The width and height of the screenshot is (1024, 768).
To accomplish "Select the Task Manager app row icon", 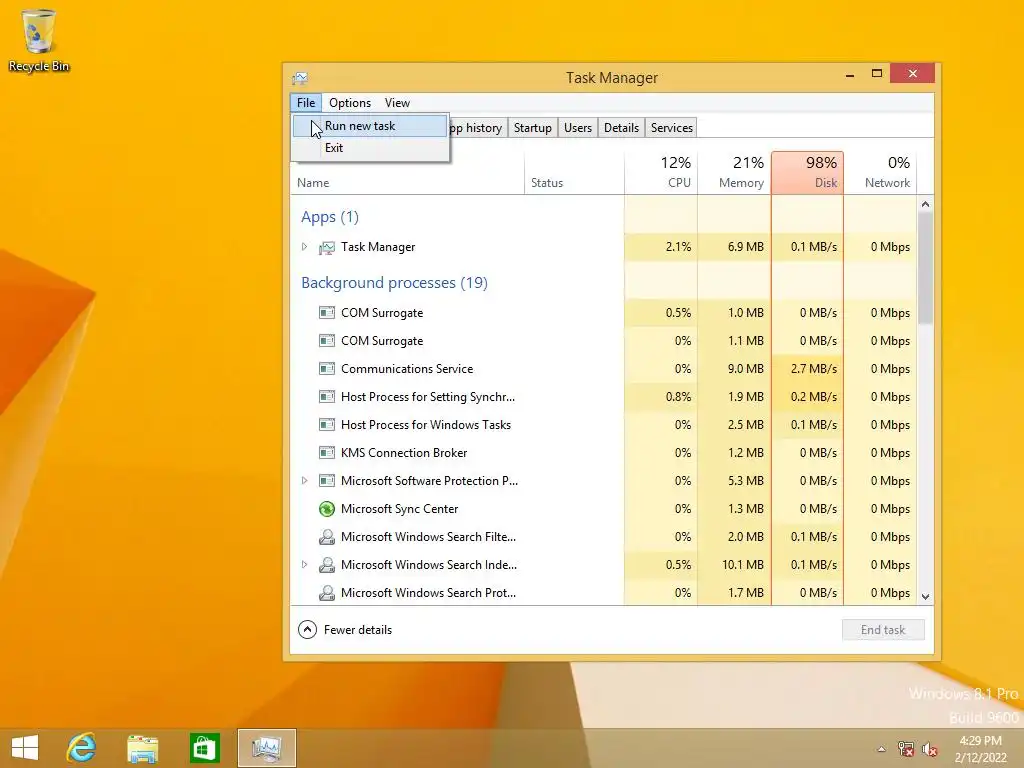I will pos(327,248).
